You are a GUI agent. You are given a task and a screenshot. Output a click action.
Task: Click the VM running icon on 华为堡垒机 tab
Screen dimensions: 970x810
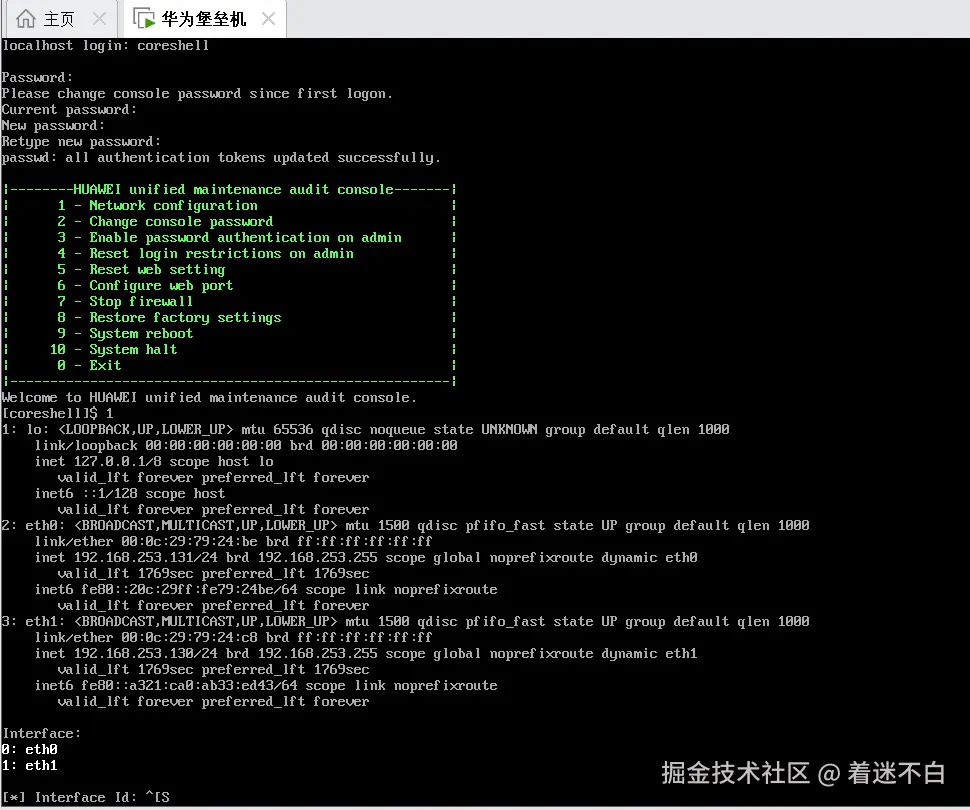pyautogui.click(x=144, y=19)
